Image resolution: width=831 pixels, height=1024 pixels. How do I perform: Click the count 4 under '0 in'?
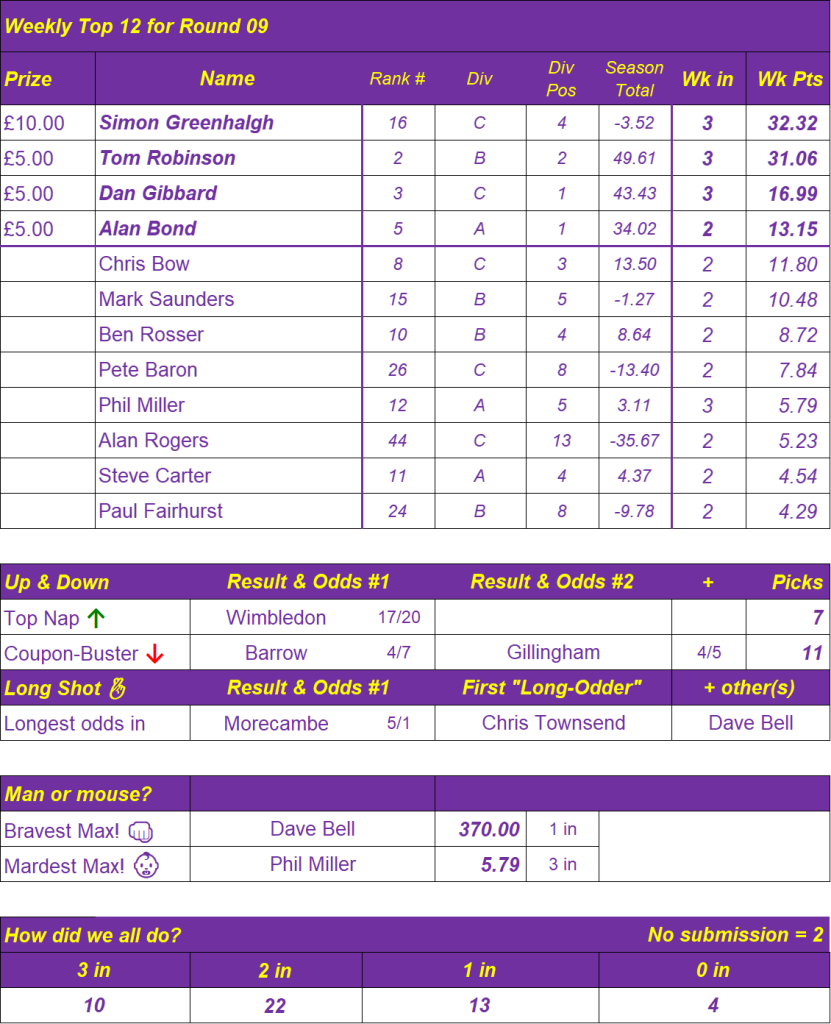coord(713,1005)
